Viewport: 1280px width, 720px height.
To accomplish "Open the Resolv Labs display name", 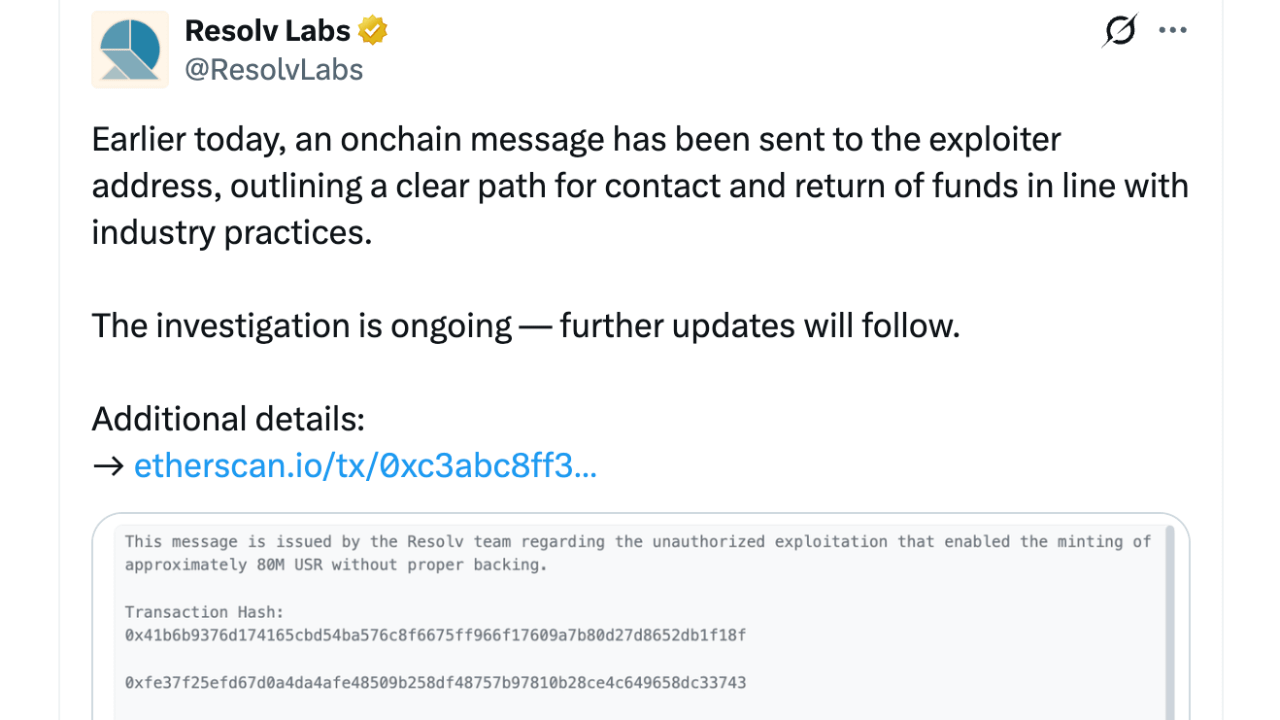I will click(x=267, y=31).
